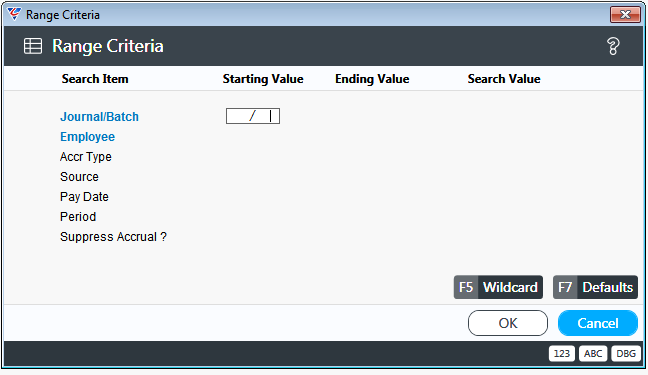
Task: Select the Accr Type search item
Action: pyautogui.click(x=86, y=157)
